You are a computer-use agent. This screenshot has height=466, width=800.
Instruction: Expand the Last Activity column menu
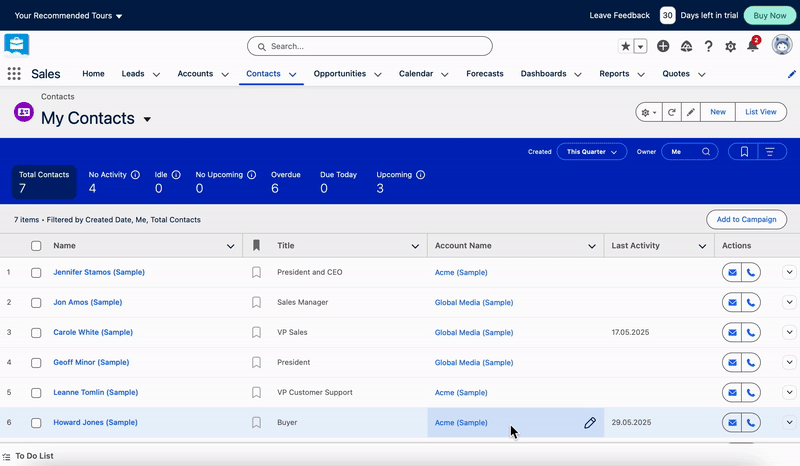pyautogui.click(x=703, y=247)
